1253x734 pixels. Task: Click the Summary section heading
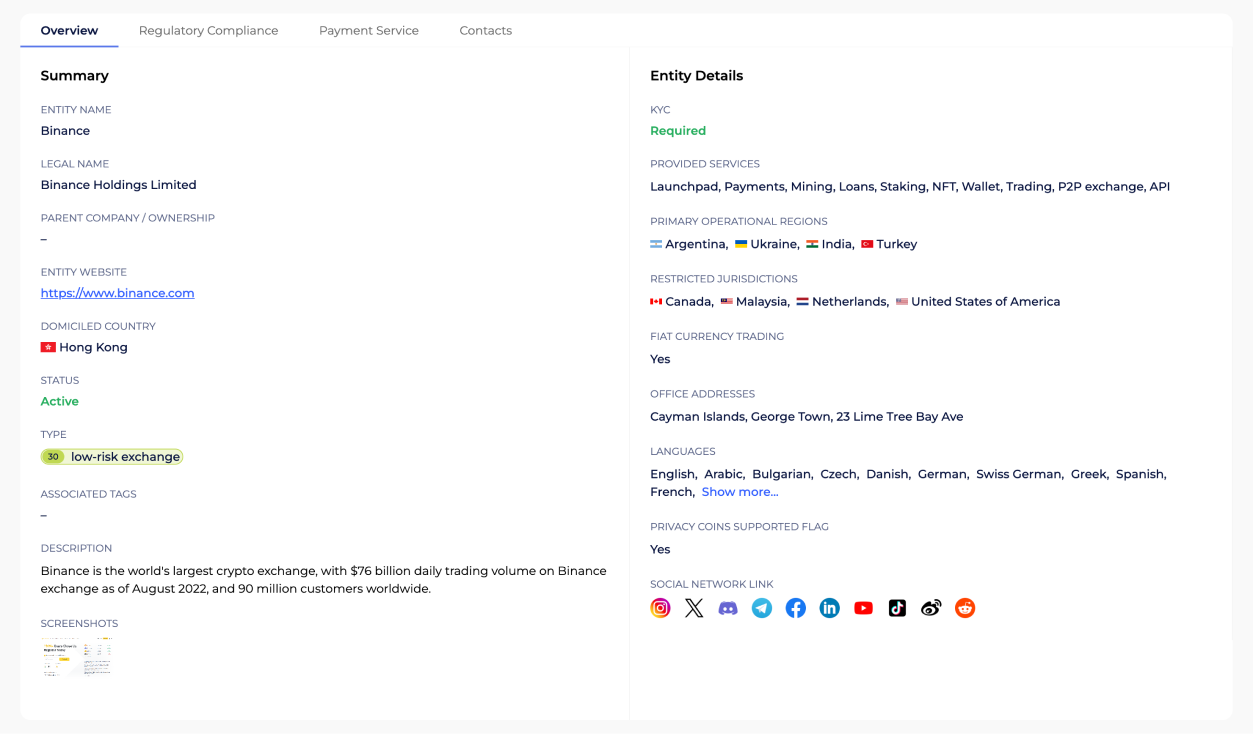pyautogui.click(x=75, y=76)
